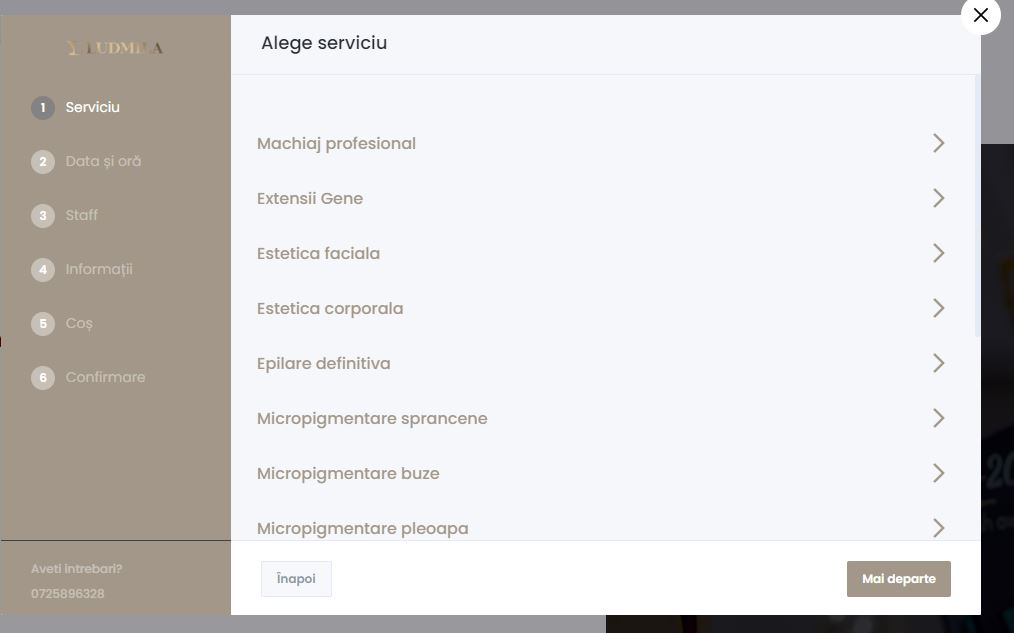Click the step 5 Coș circle icon
This screenshot has height=633, width=1014.
pos(43,323)
